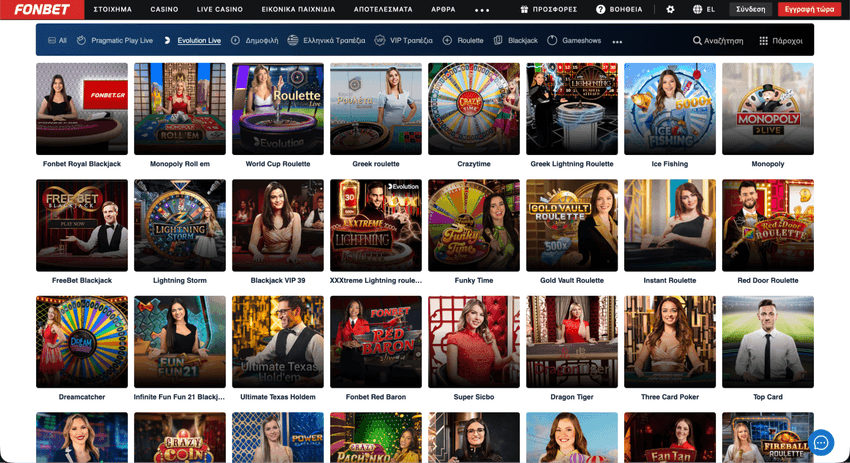Select the Evolution Live tab

(199, 40)
